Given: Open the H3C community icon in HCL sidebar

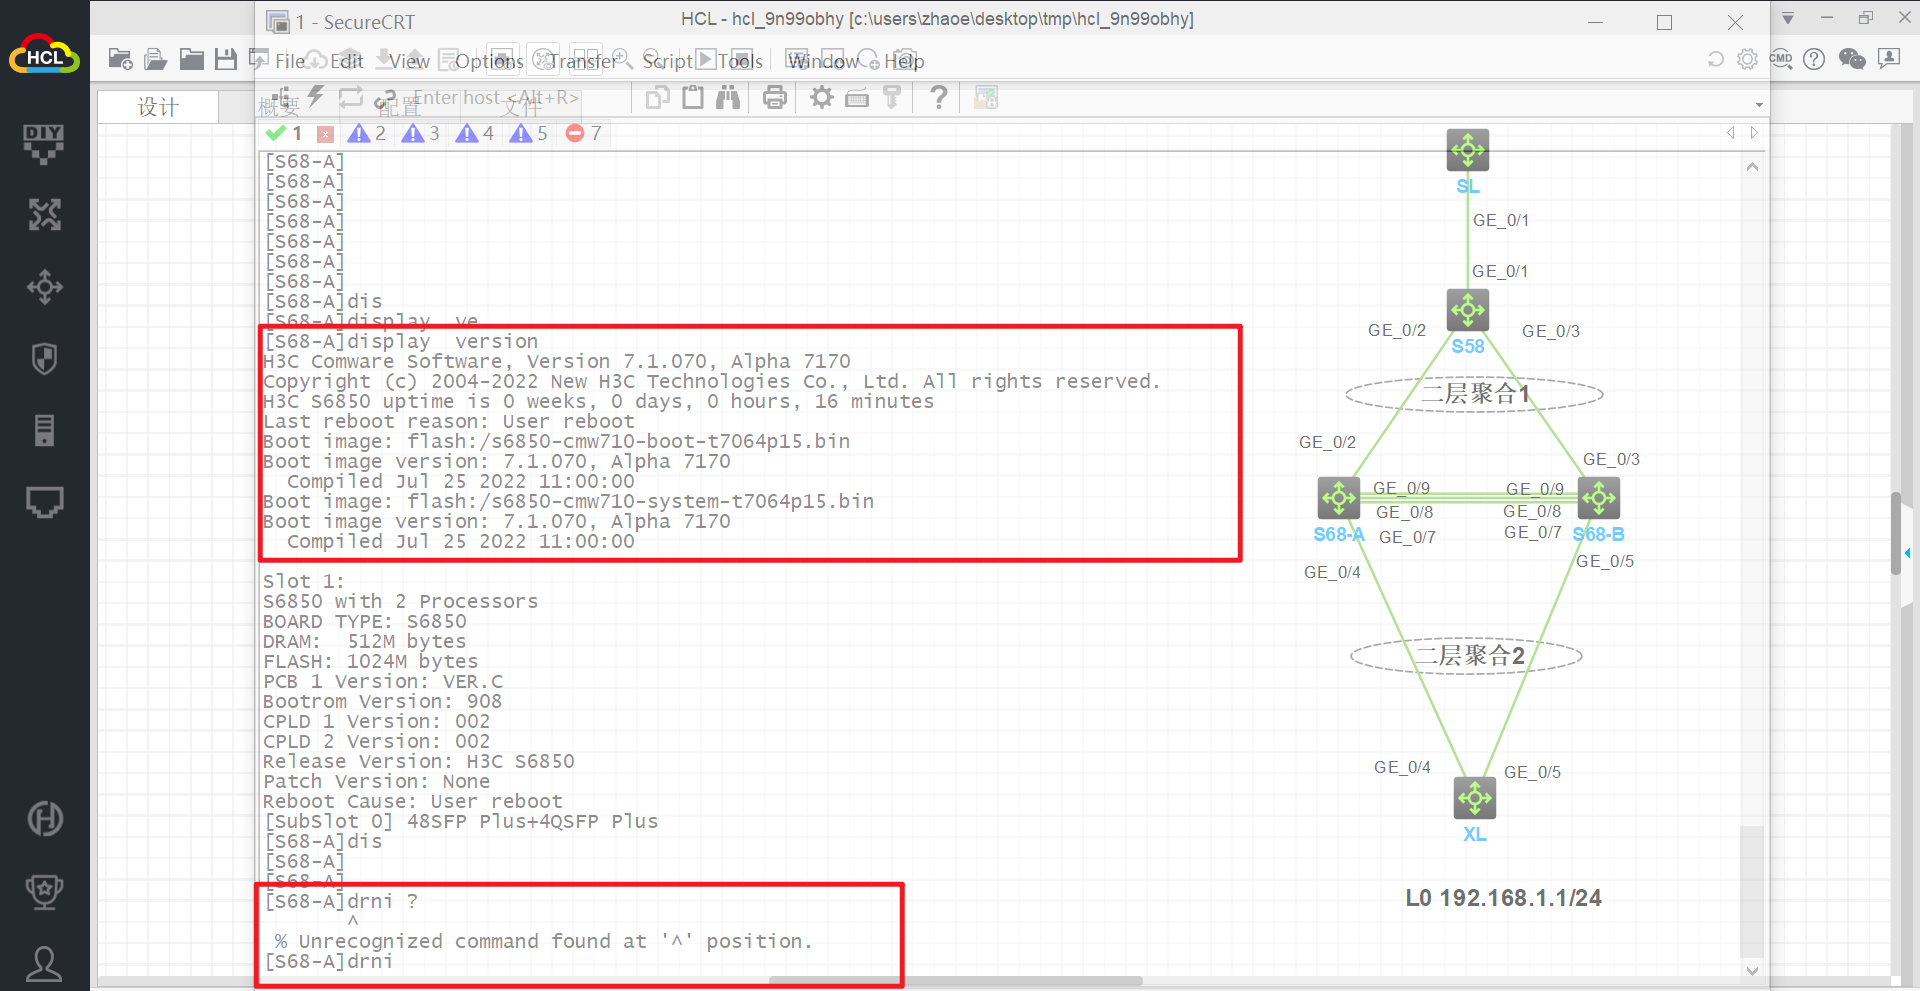Looking at the screenshot, I should 44,819.
